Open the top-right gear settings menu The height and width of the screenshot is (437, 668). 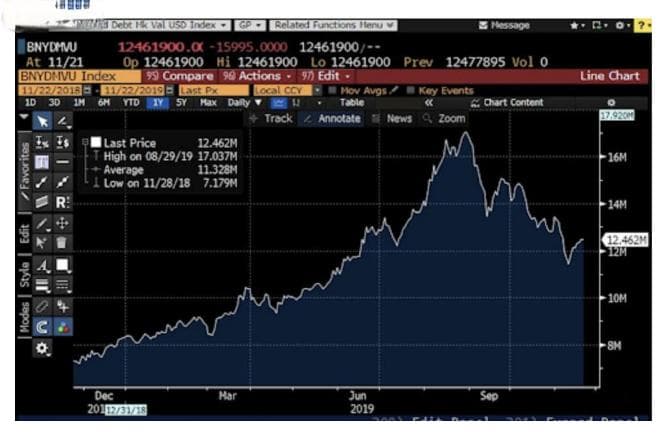click(622, 26)
